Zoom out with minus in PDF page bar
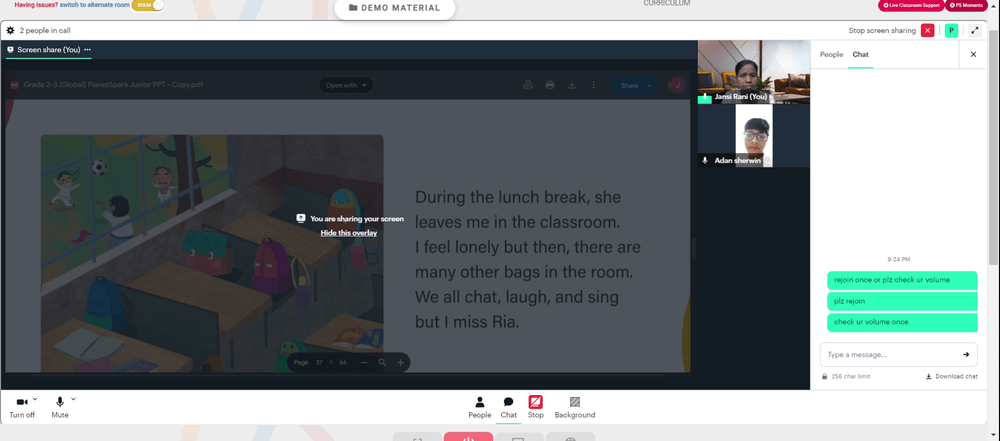The width and height of the screenshot is (1000, 441). pos(364,363)
